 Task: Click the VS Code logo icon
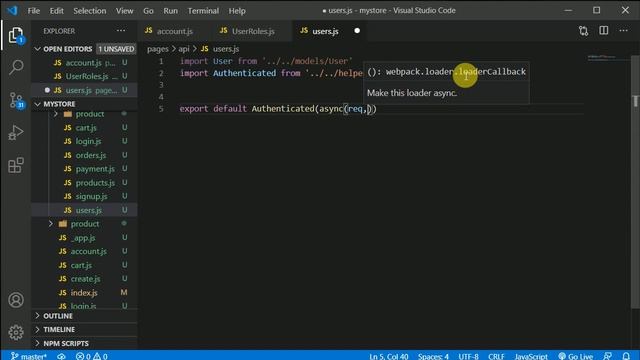tap(12, 10)
